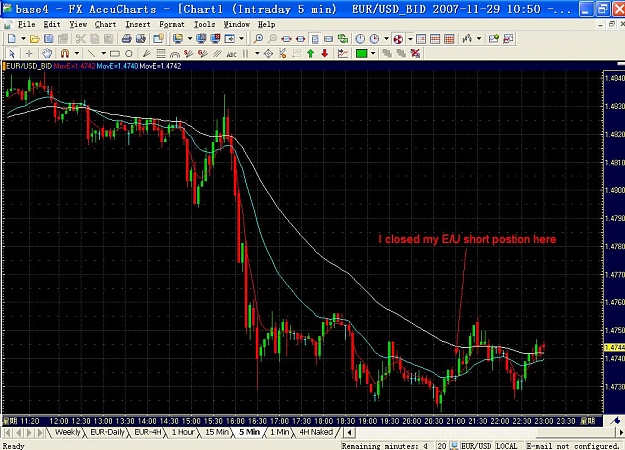Viewport: 625px width, 450px height.
Task: Toggle the magnet snap tool
Action: 65,53
